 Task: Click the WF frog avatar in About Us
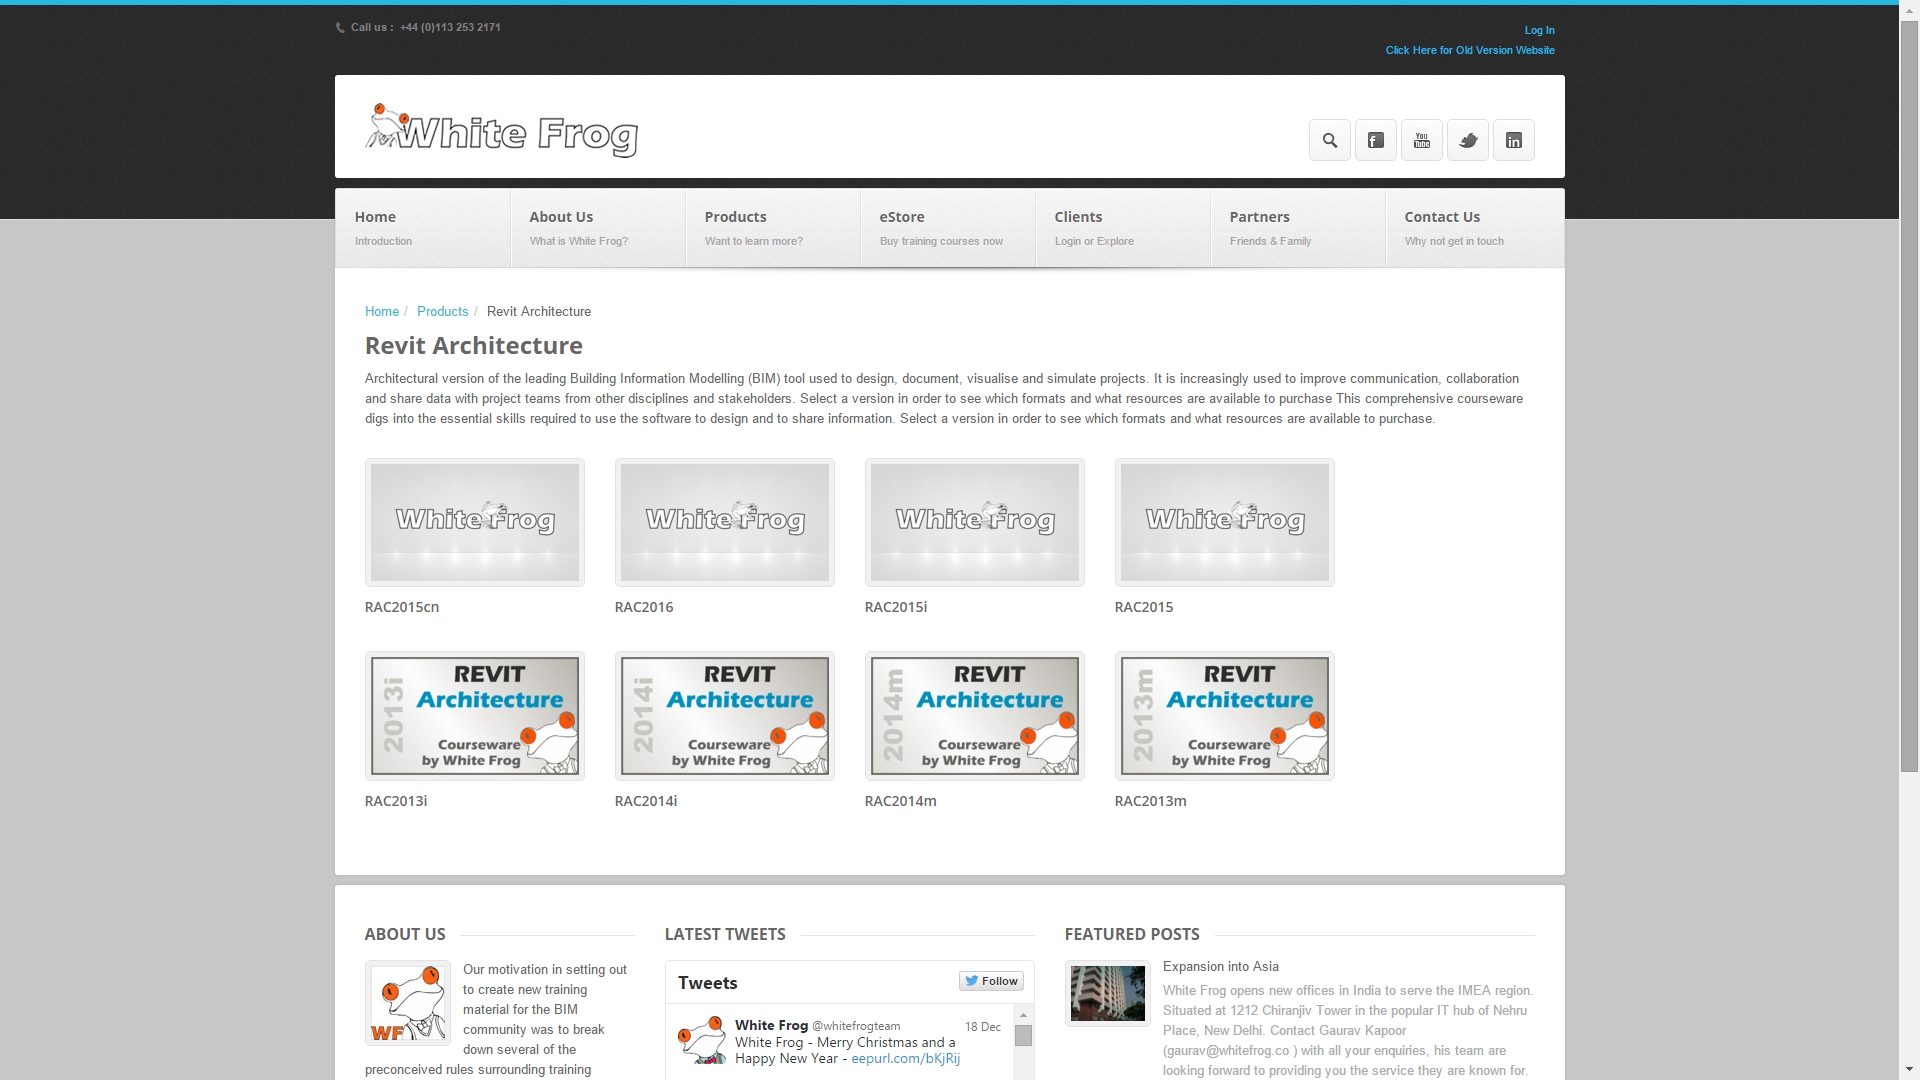click(408, 1003)
